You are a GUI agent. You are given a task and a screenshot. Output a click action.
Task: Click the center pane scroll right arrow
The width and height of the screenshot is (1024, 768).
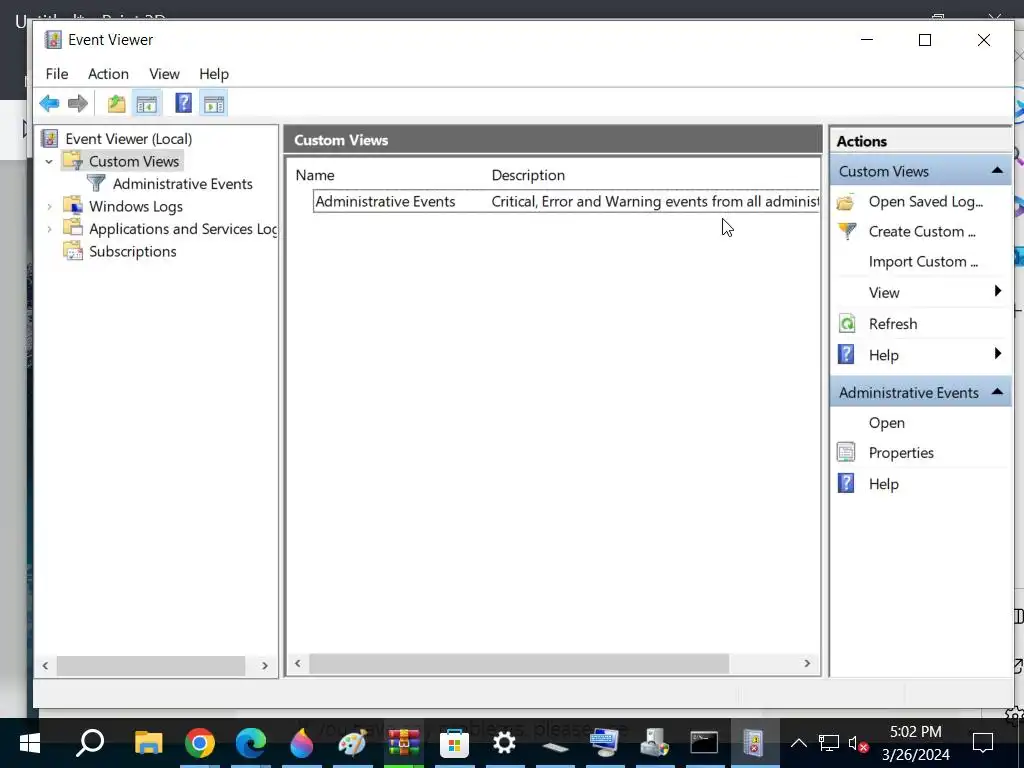coord(807,664)
